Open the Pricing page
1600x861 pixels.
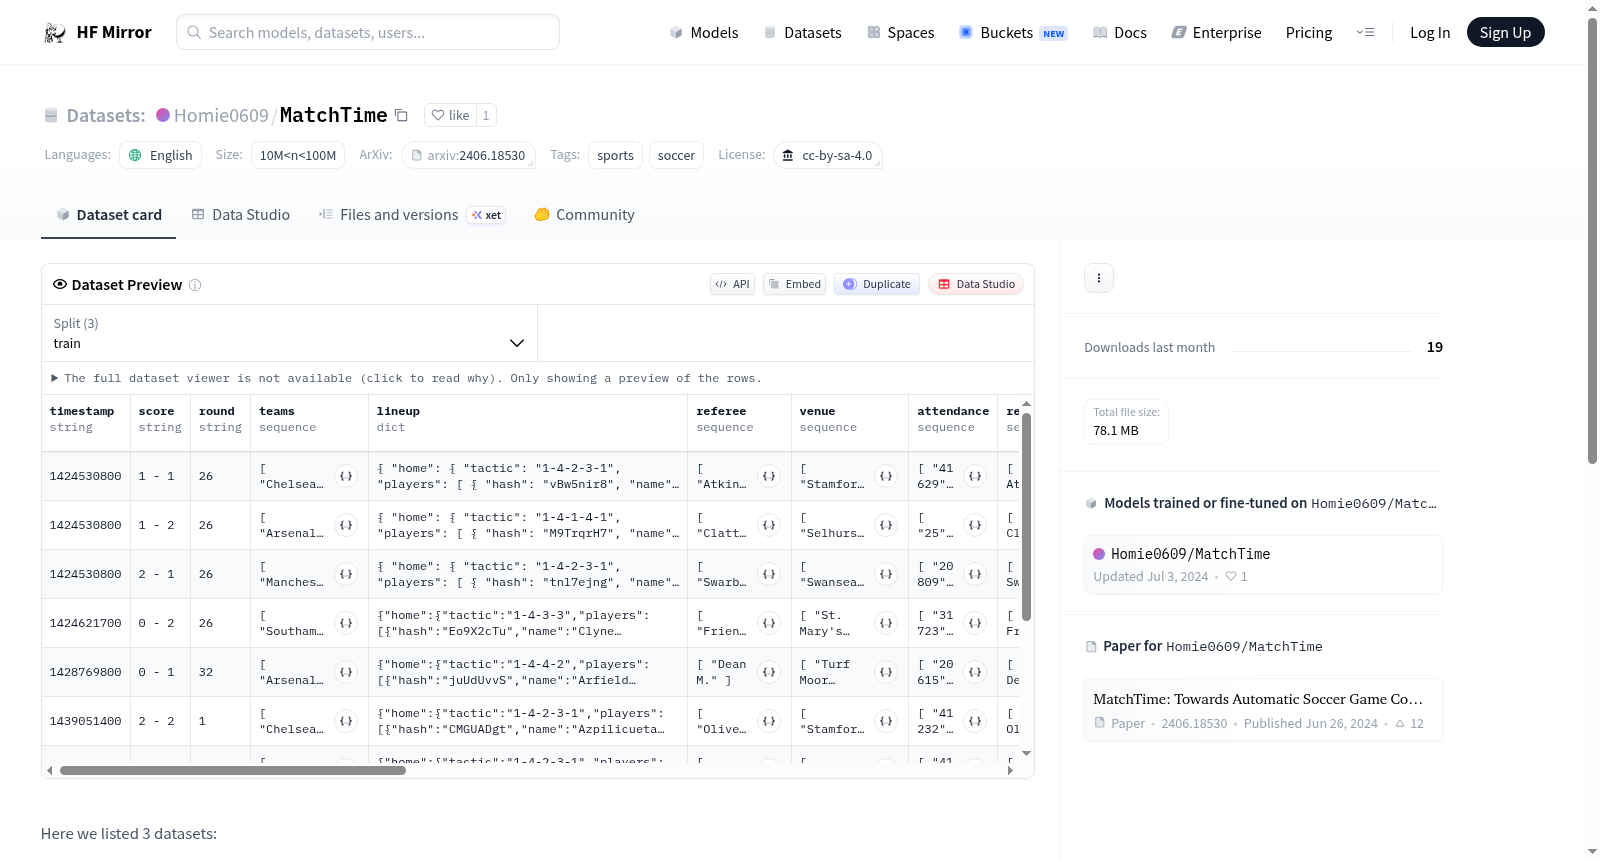[1309, 33]
